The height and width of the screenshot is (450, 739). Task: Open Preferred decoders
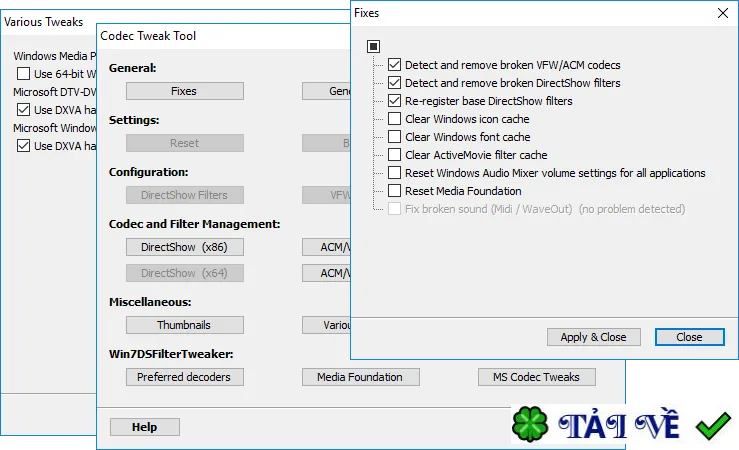click(x=184, y=377)
